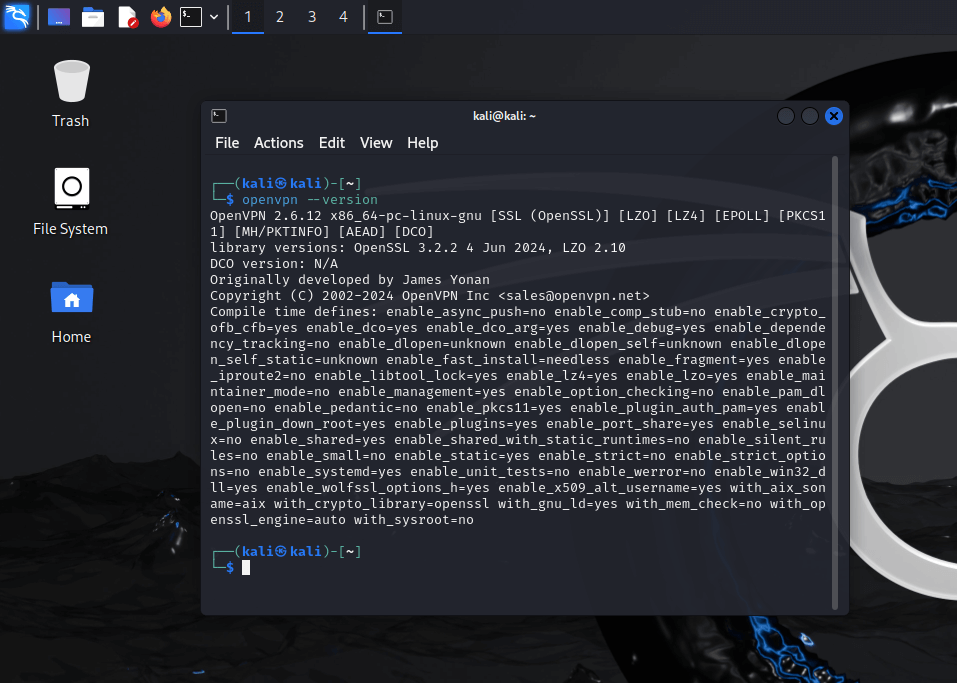Click the terminal cursor at empty prompt
The image size is (957, 683).
coord(246,568)
